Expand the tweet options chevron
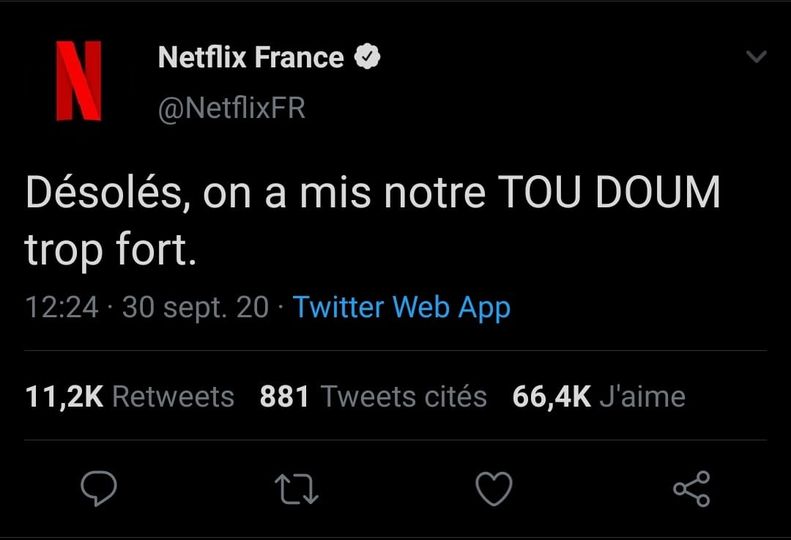 pyautogui.click(x=757, y=57)
